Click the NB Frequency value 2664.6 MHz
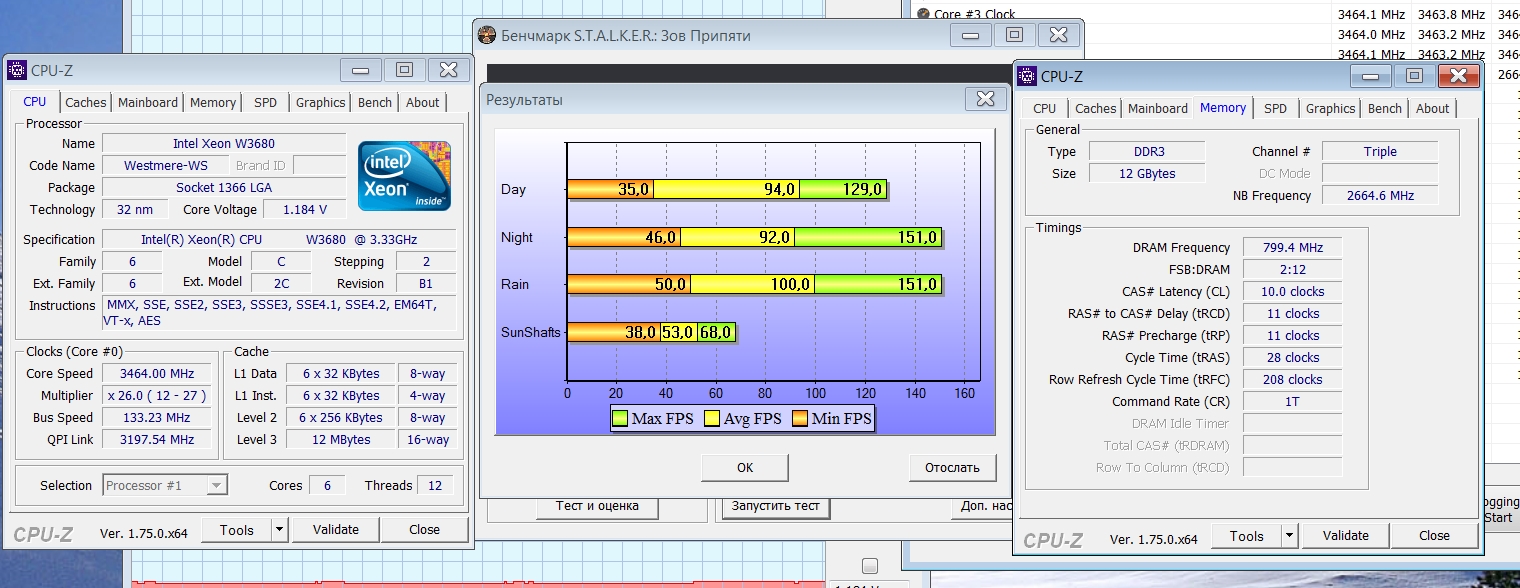Image resolution: width=1520 pixels, height=588 pixels. pos(1380,196)
